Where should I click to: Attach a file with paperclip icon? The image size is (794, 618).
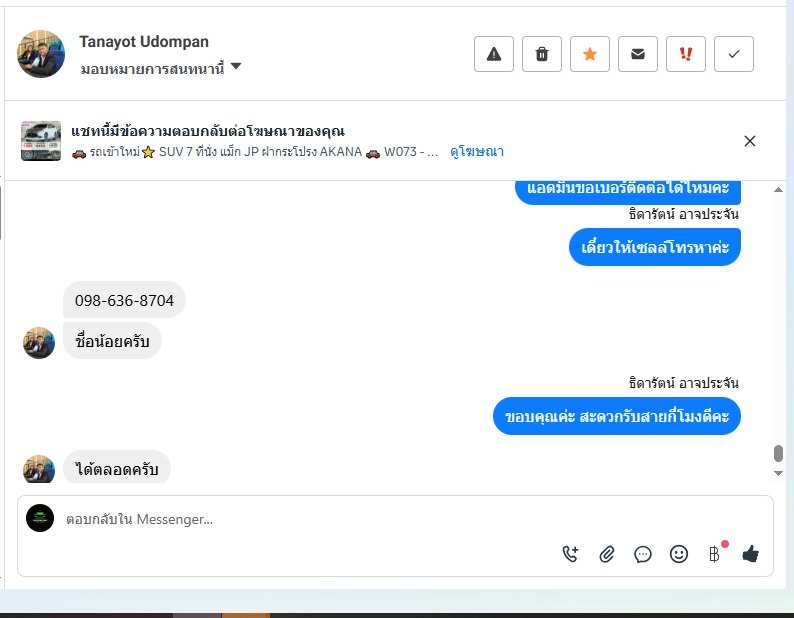click(607, 554)
